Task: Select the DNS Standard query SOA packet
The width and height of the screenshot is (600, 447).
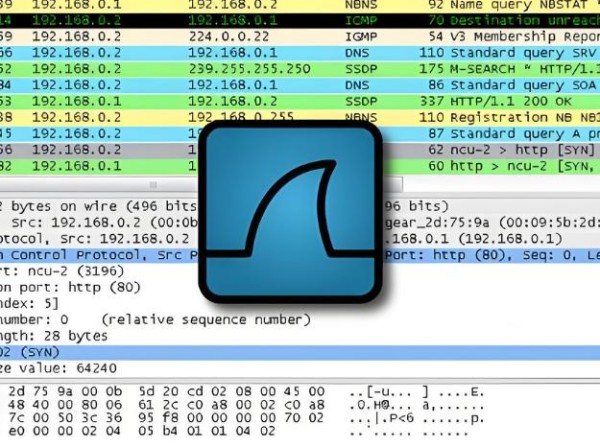Action: (x=300, y=85)
